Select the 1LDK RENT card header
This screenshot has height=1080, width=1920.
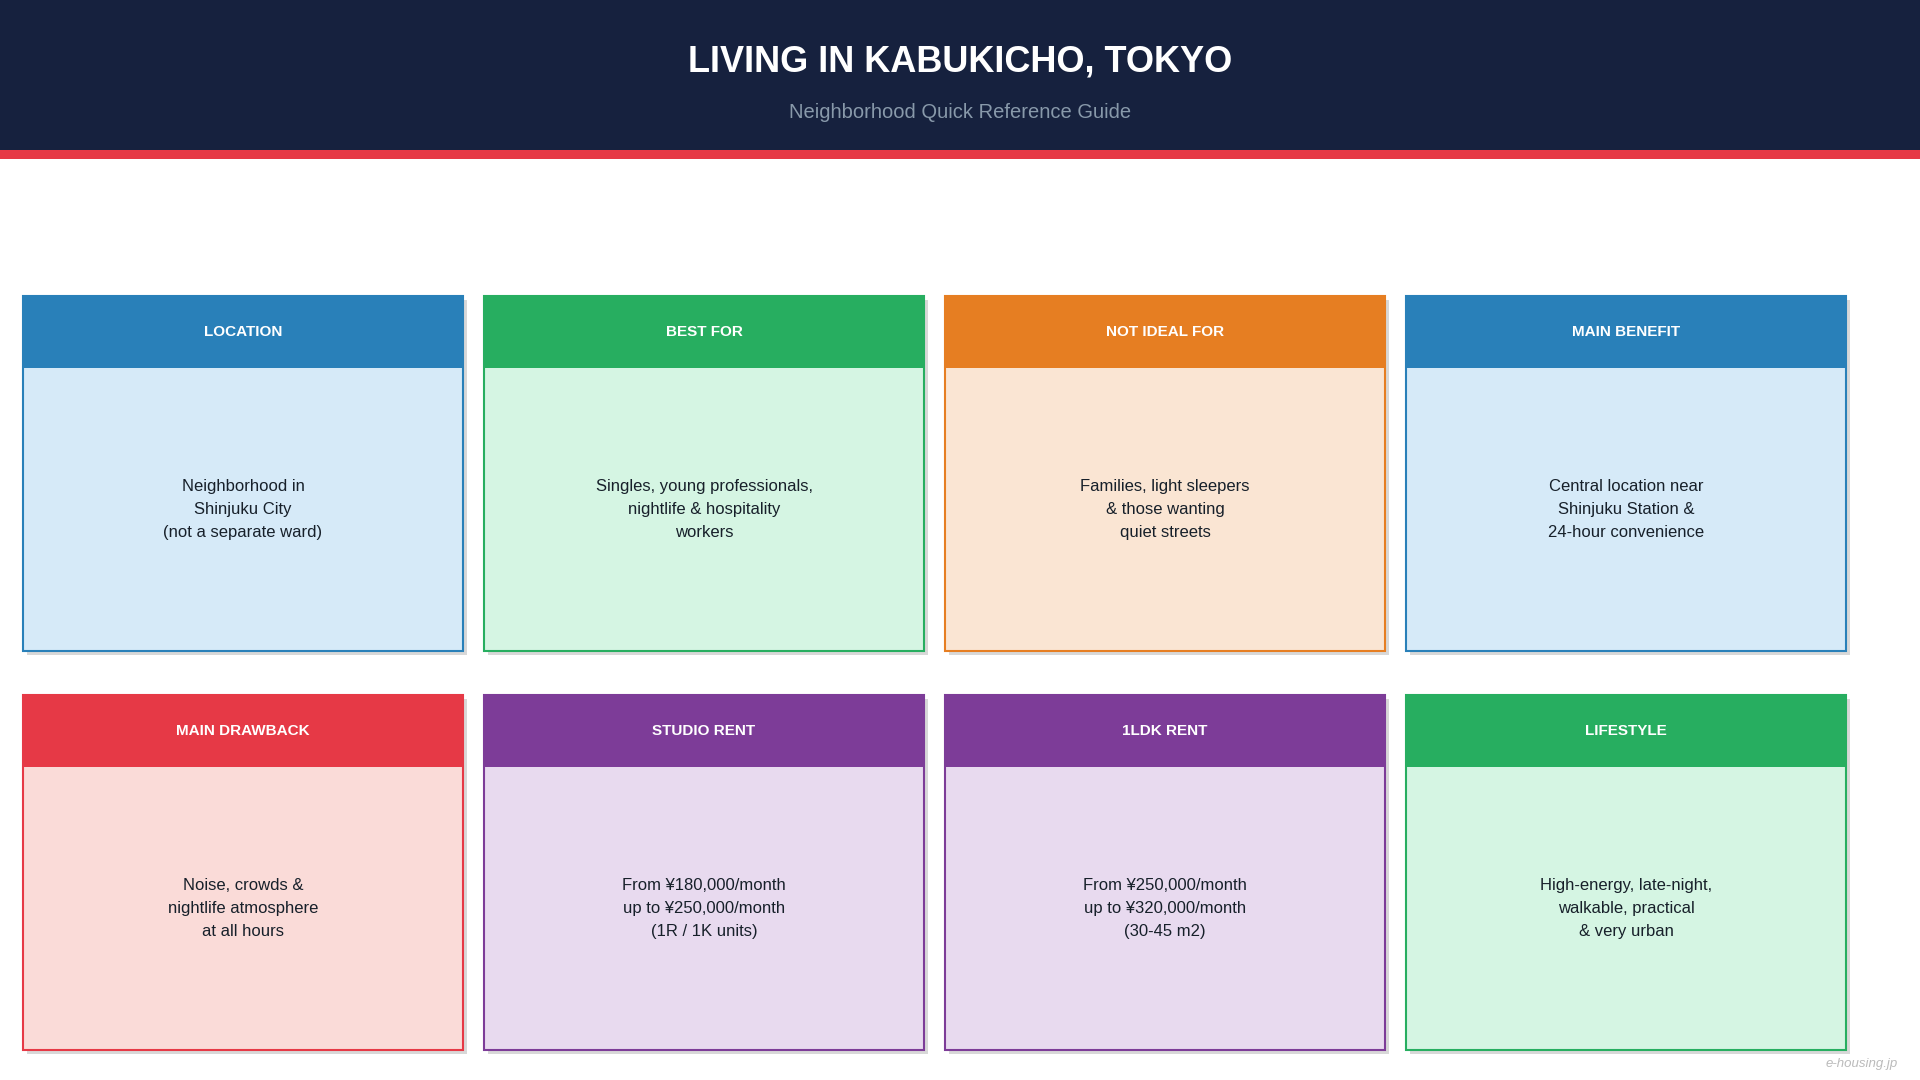pyautogui.click(x=1165, y=730)
